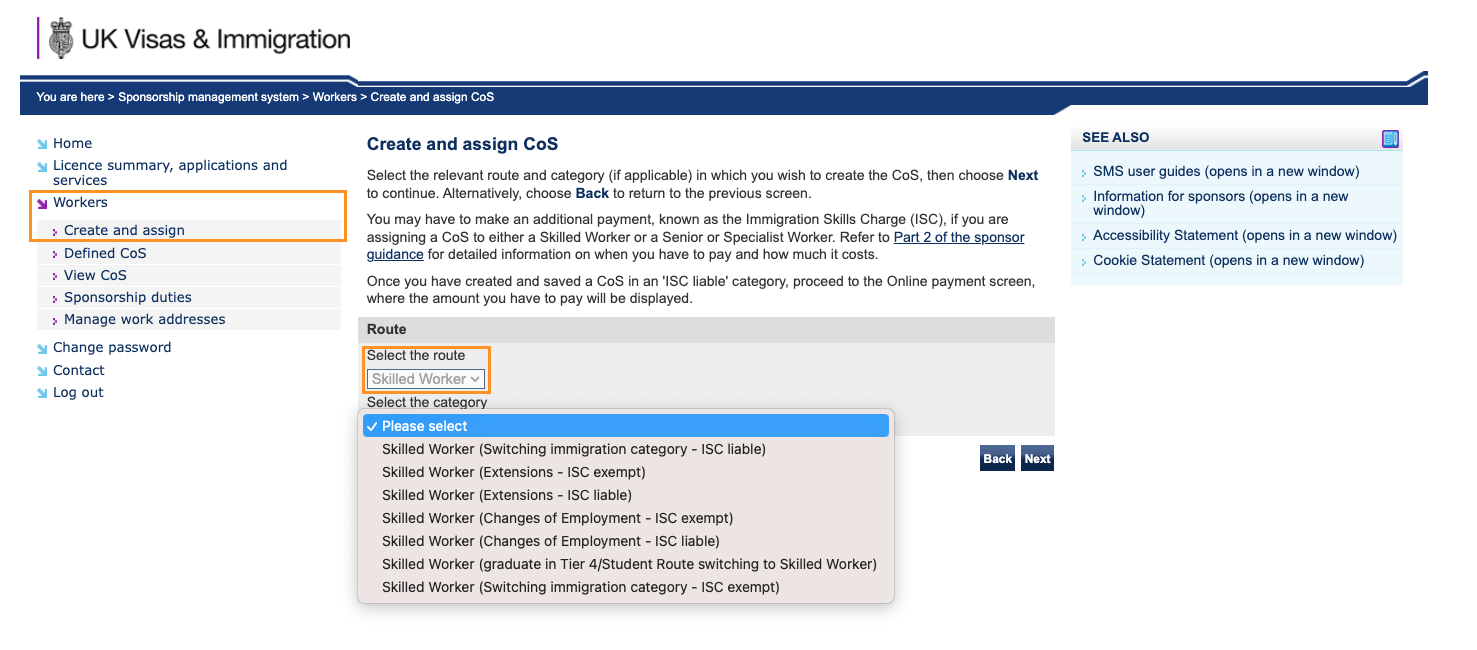
Task: Open Defined CoS in the Workers menu
Action: (105, 253)
